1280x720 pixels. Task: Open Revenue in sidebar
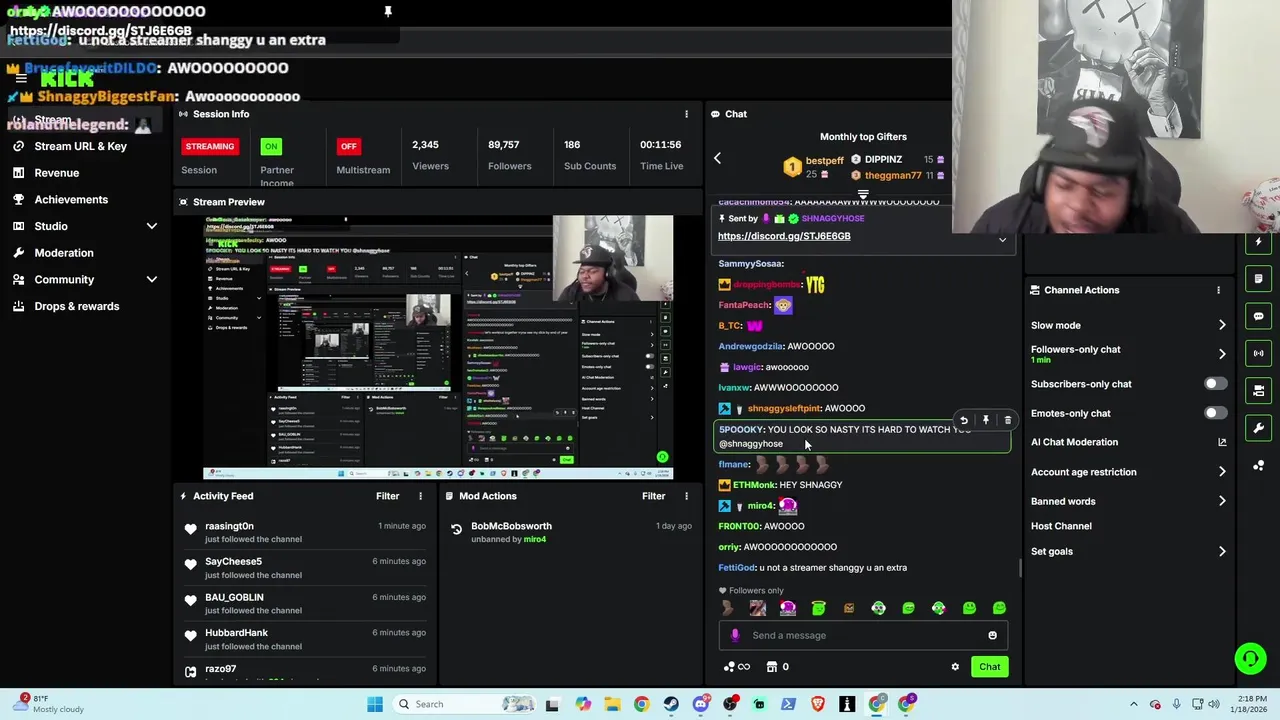(x=56, y=173)
